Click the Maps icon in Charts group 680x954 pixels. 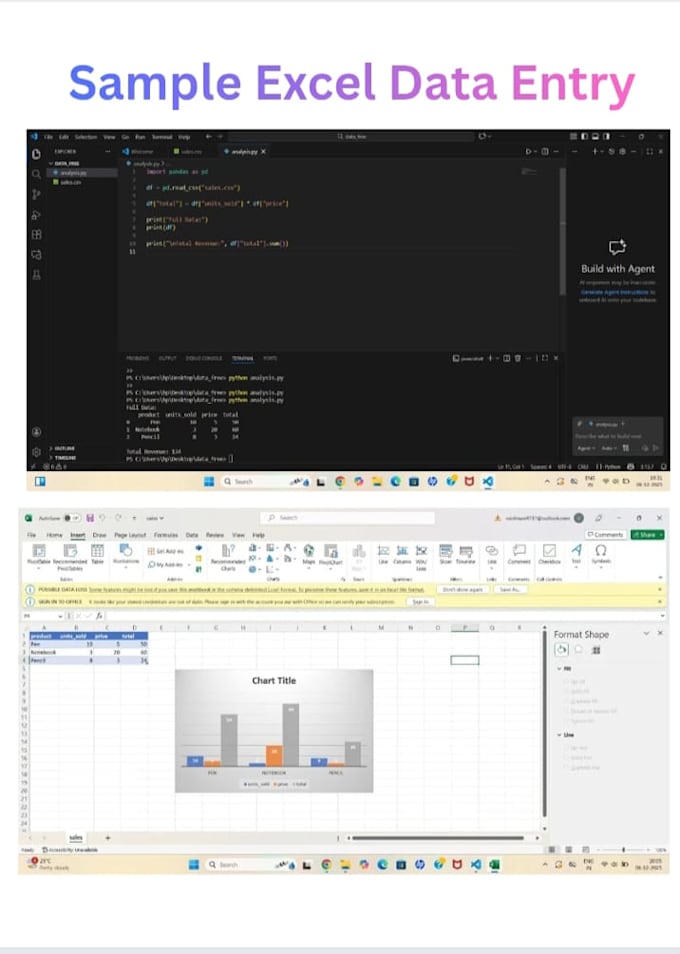point(309,555)
